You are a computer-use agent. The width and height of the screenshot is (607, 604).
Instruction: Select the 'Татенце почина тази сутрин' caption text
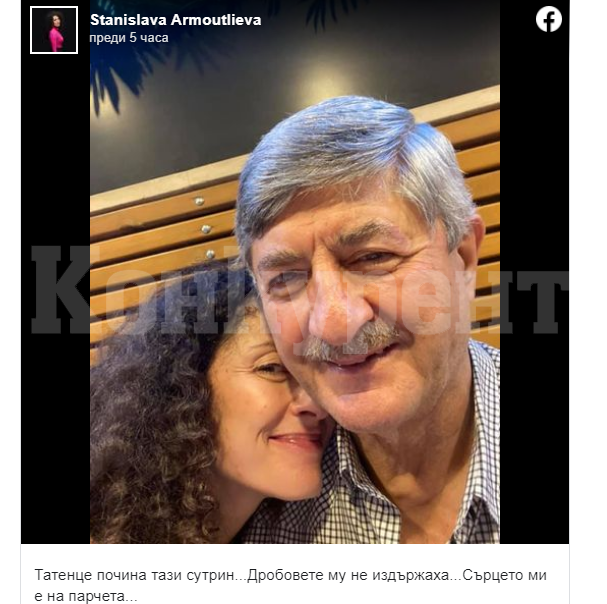click(x=135, y=575)
